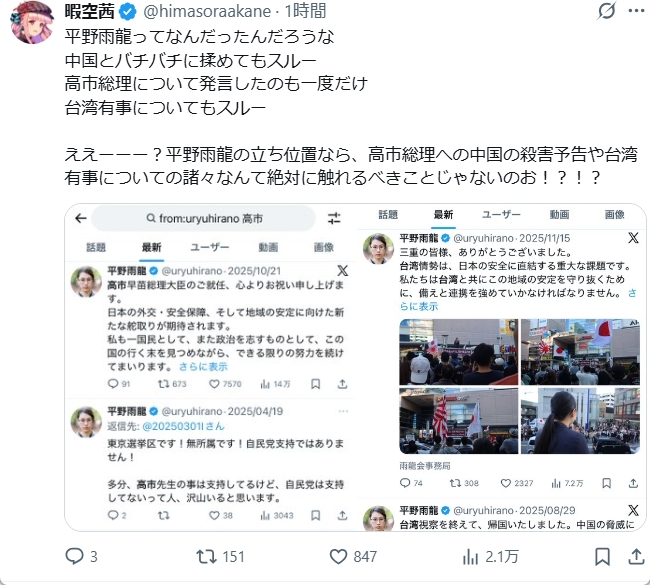Screen dimensions: 650x585
Task: View analytics showing 2.1万 views
Action: click(490, 556)
